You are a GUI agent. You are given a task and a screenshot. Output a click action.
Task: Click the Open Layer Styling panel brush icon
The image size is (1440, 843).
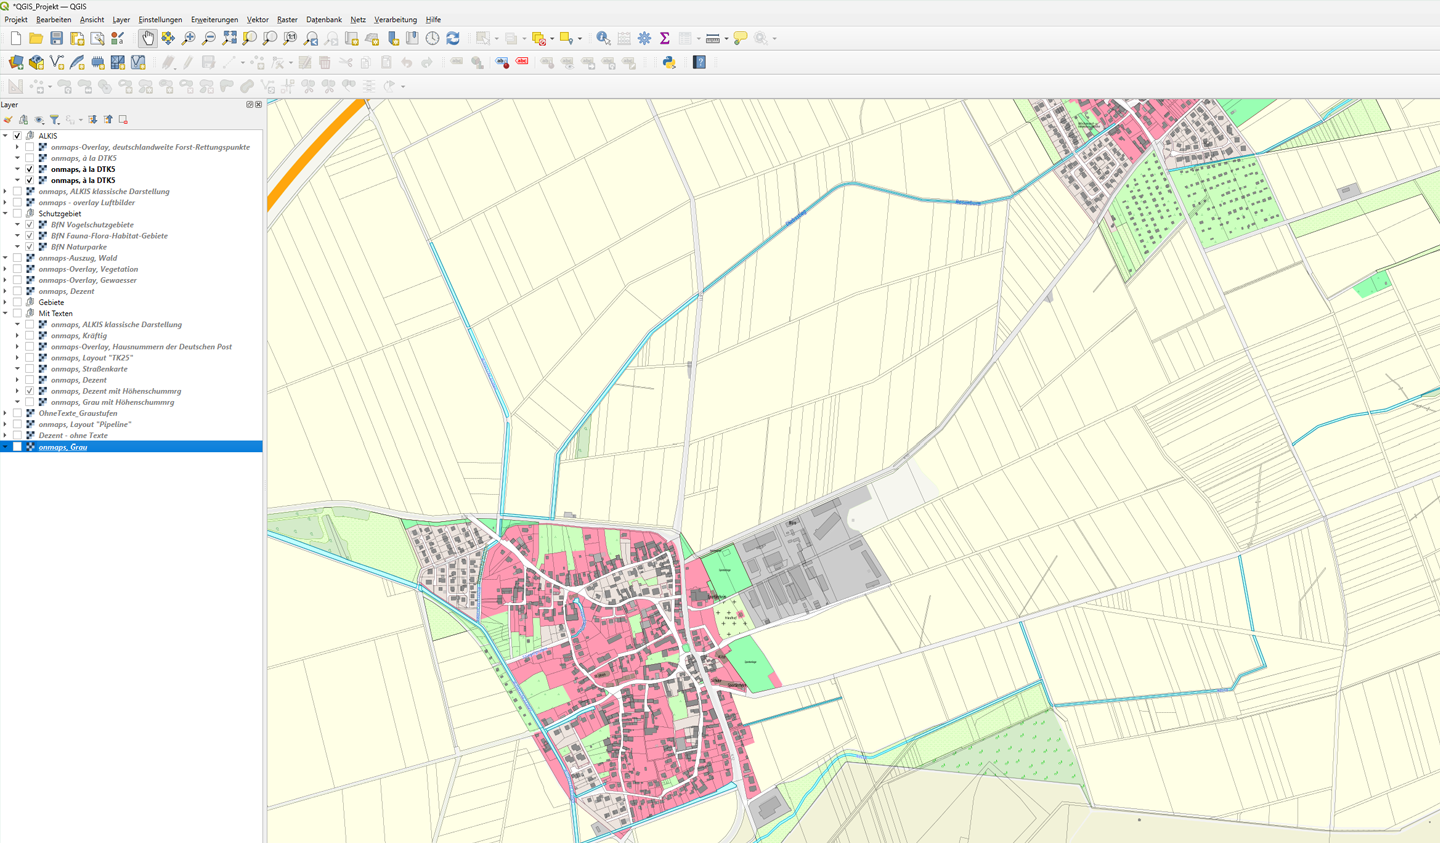[x=8, y=120]
